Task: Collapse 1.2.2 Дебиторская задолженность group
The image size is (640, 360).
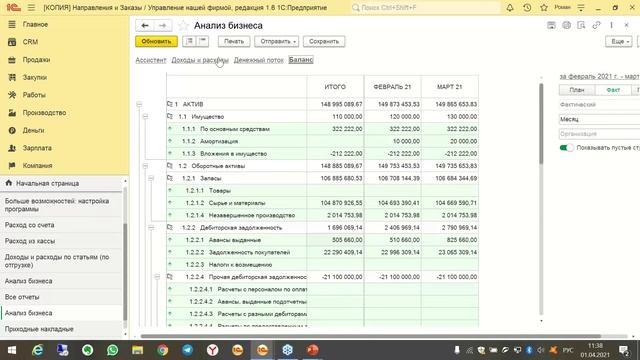Action: point(151,228)
